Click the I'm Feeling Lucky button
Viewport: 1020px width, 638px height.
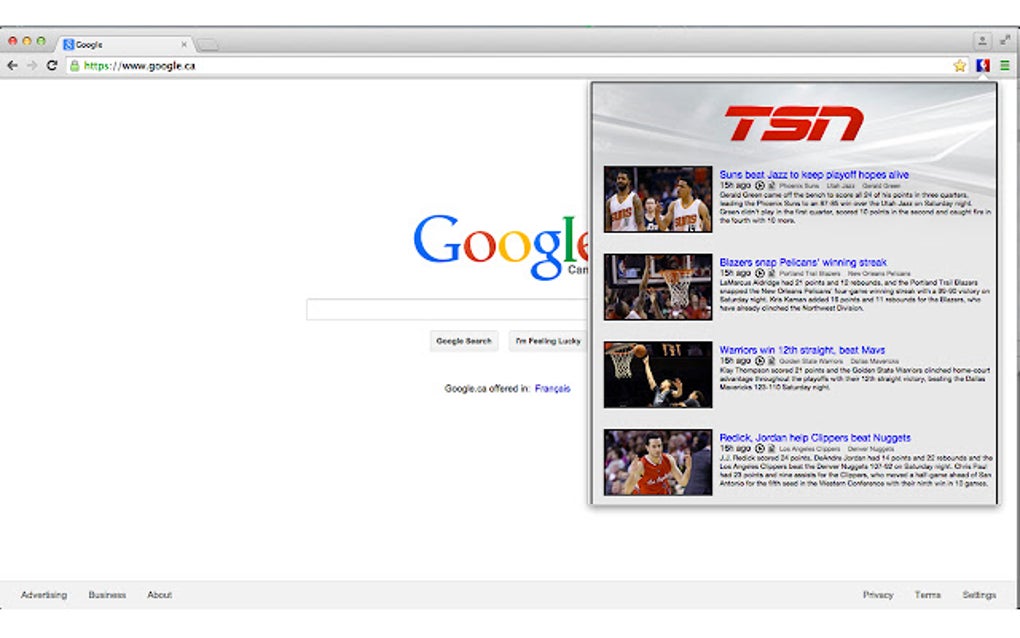549,341
